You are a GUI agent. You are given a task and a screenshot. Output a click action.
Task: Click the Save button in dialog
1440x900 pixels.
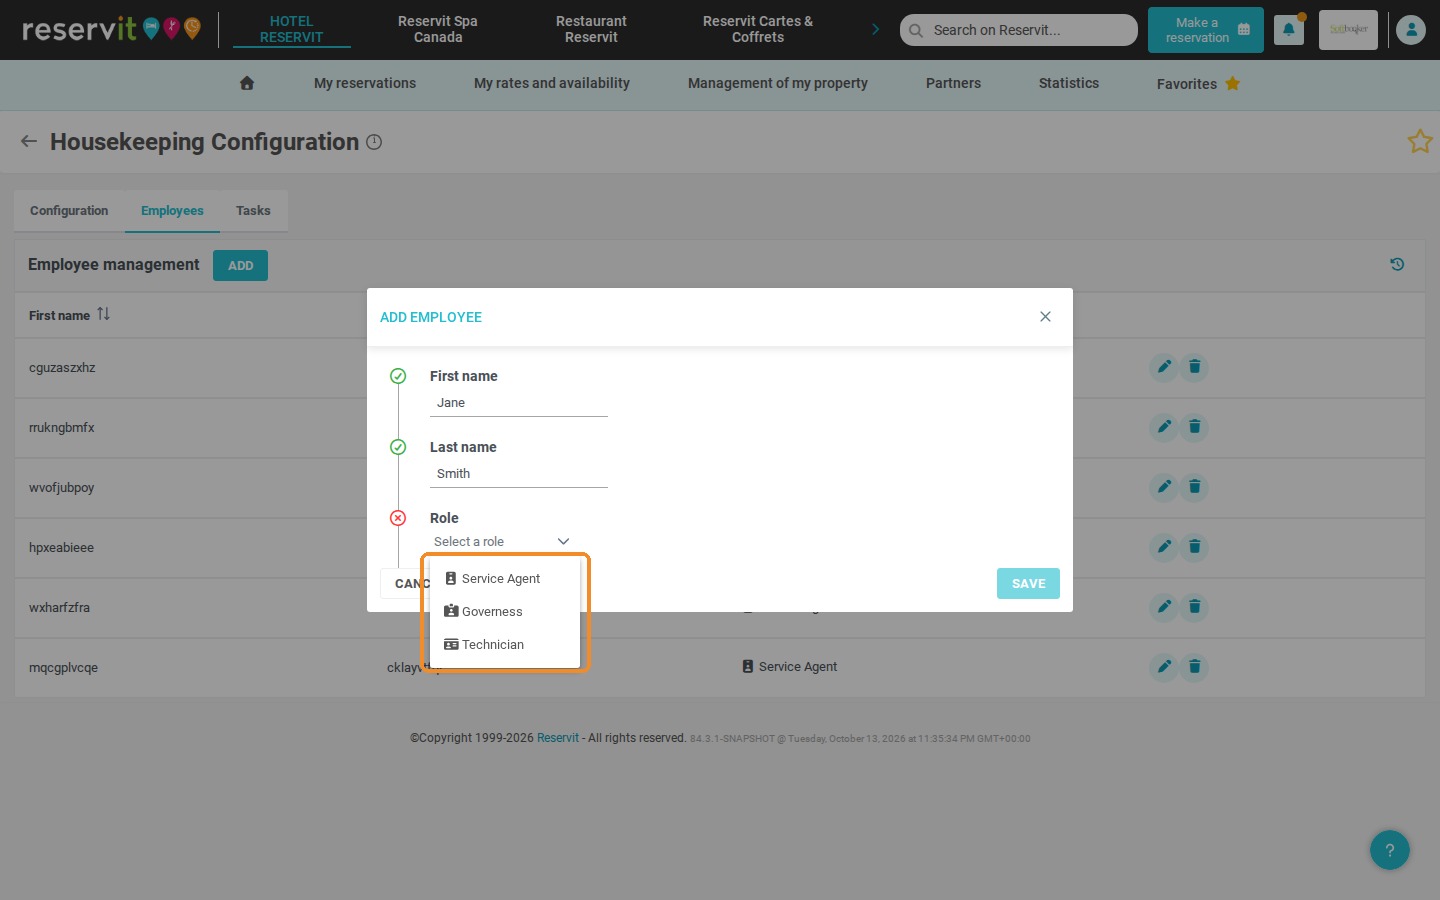pos(1028,584)
